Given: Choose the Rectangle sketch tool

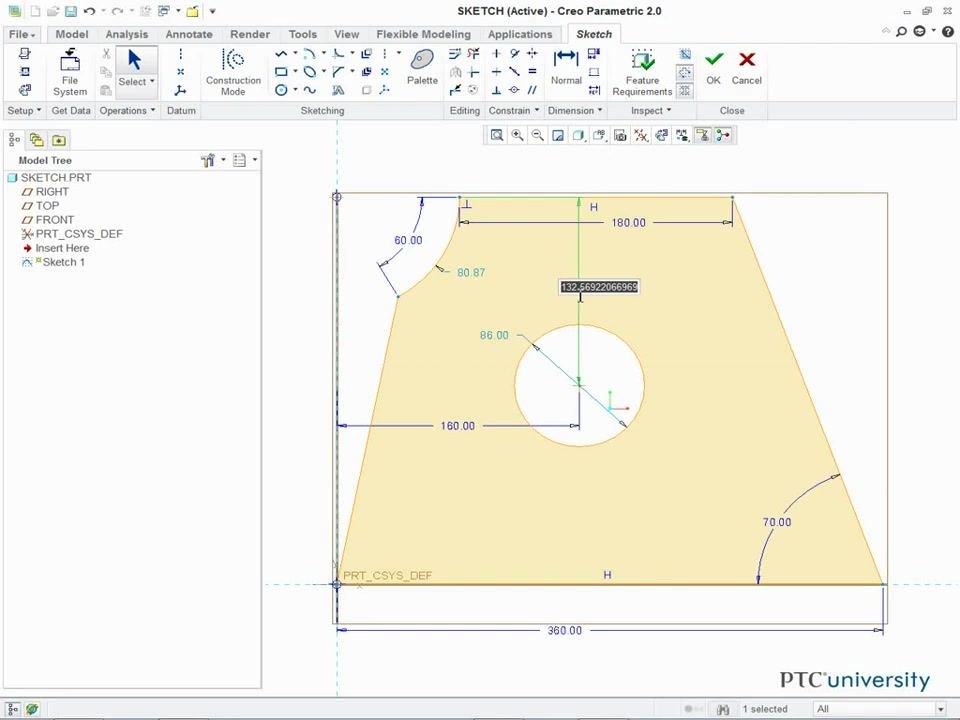Looking at the screenshot, I should coord(281,72).
